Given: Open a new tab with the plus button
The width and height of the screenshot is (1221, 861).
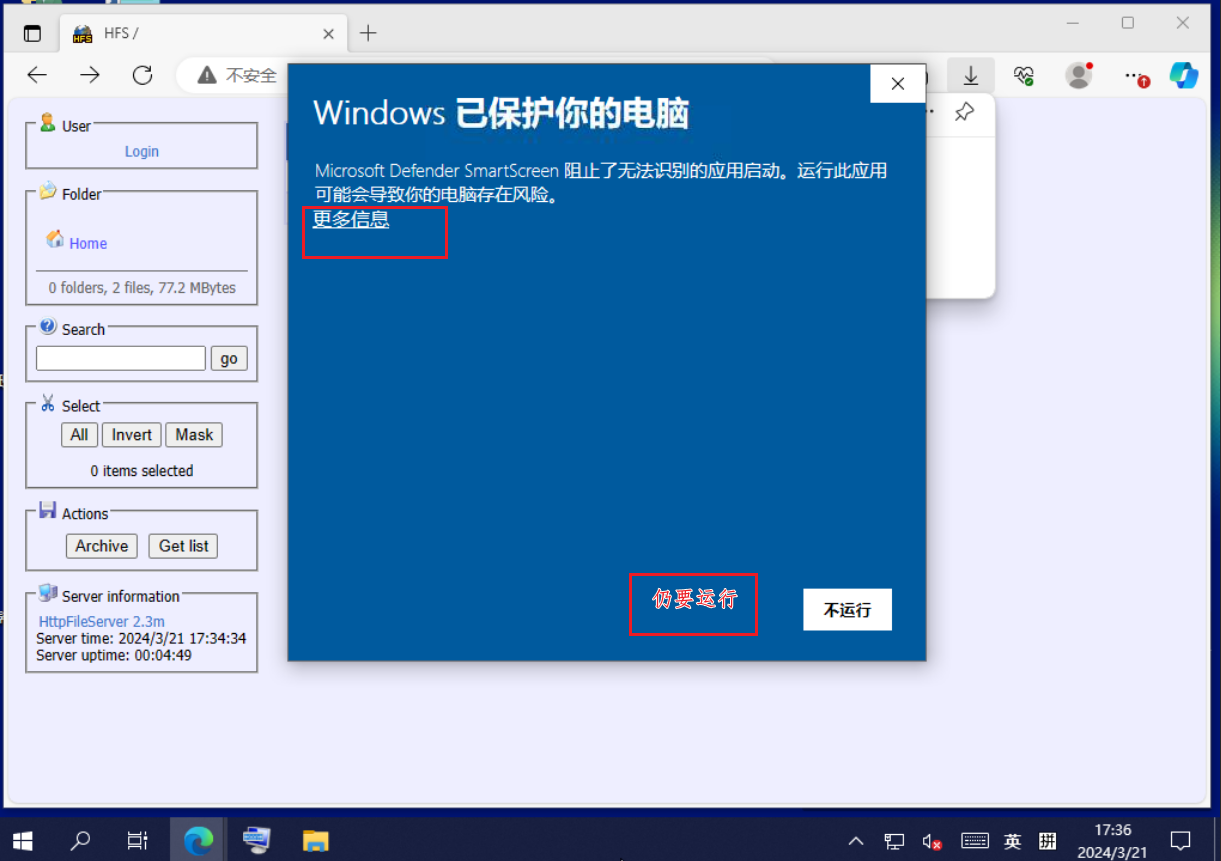Looking at the screenshot, I should tap(368, 33).
